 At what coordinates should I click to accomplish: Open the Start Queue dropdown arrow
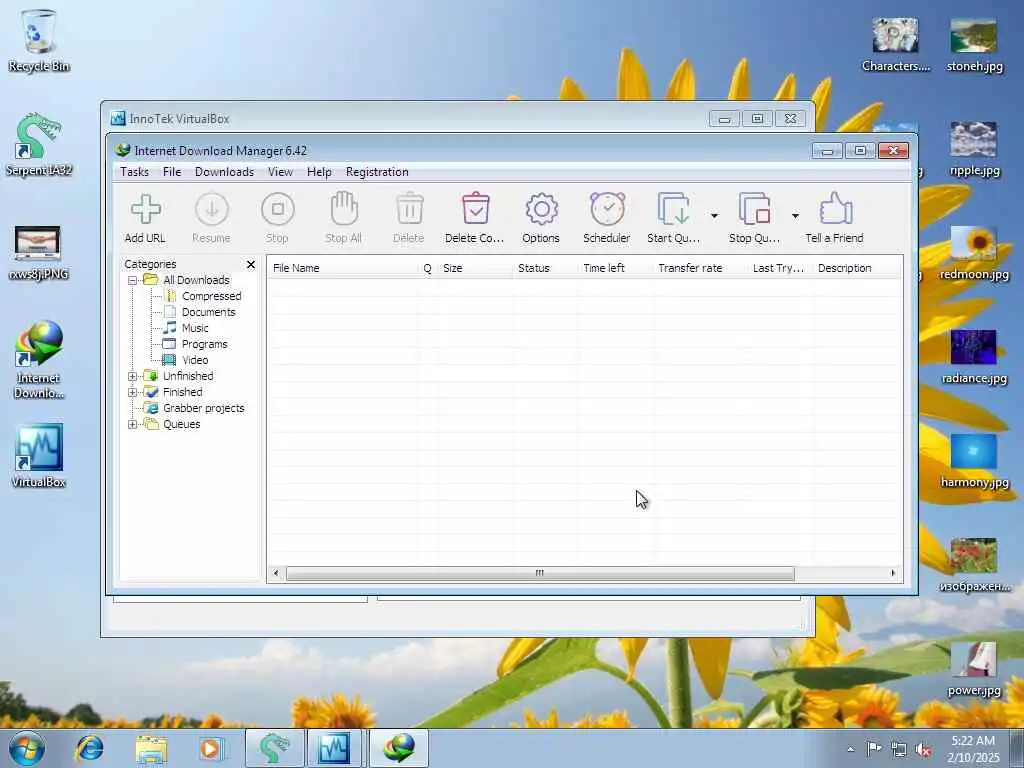[714, 216]
